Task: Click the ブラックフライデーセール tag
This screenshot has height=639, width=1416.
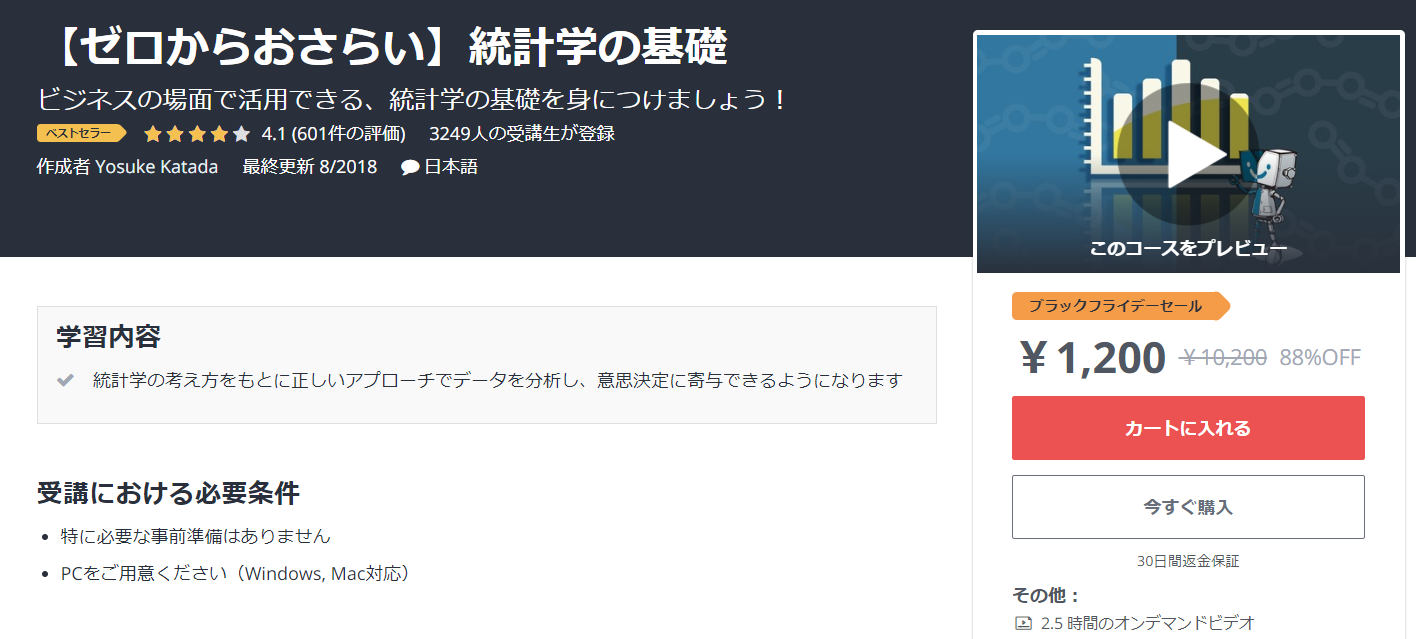Action: point(1121,306)
